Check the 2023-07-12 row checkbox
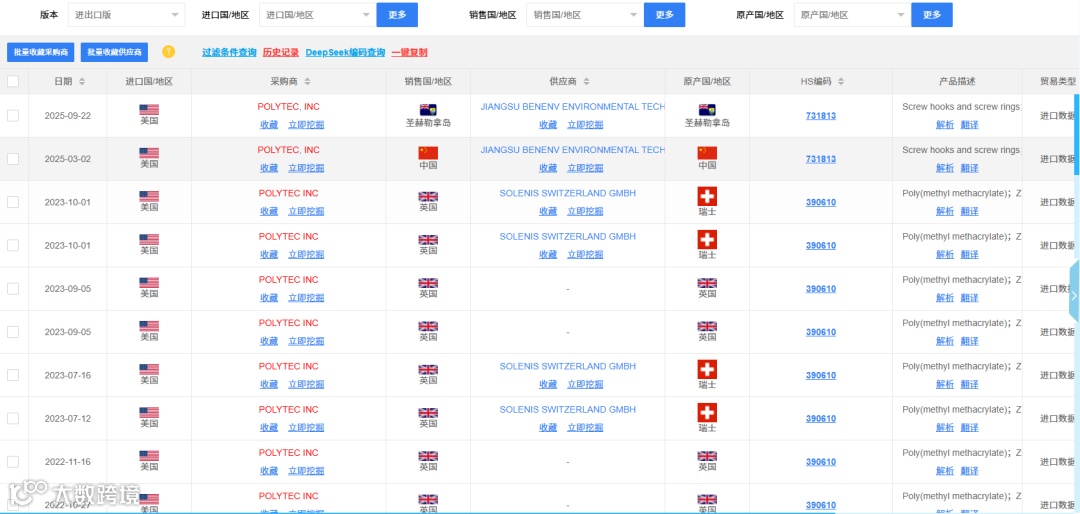Viewport: 1080px width, 514px height. click(13, 418)
